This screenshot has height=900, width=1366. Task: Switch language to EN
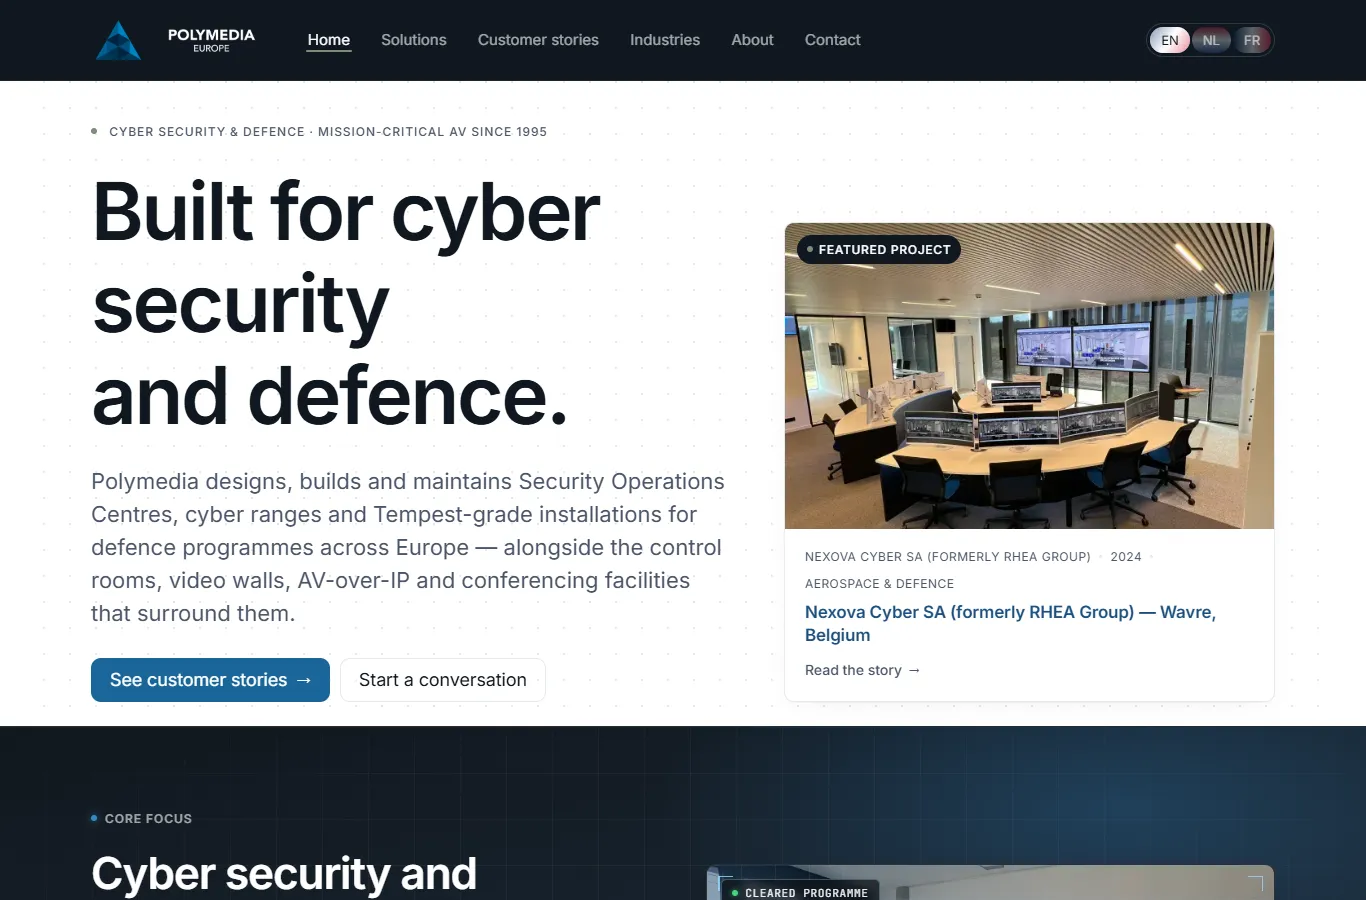pyautogui.click(x=1170, y=40)
